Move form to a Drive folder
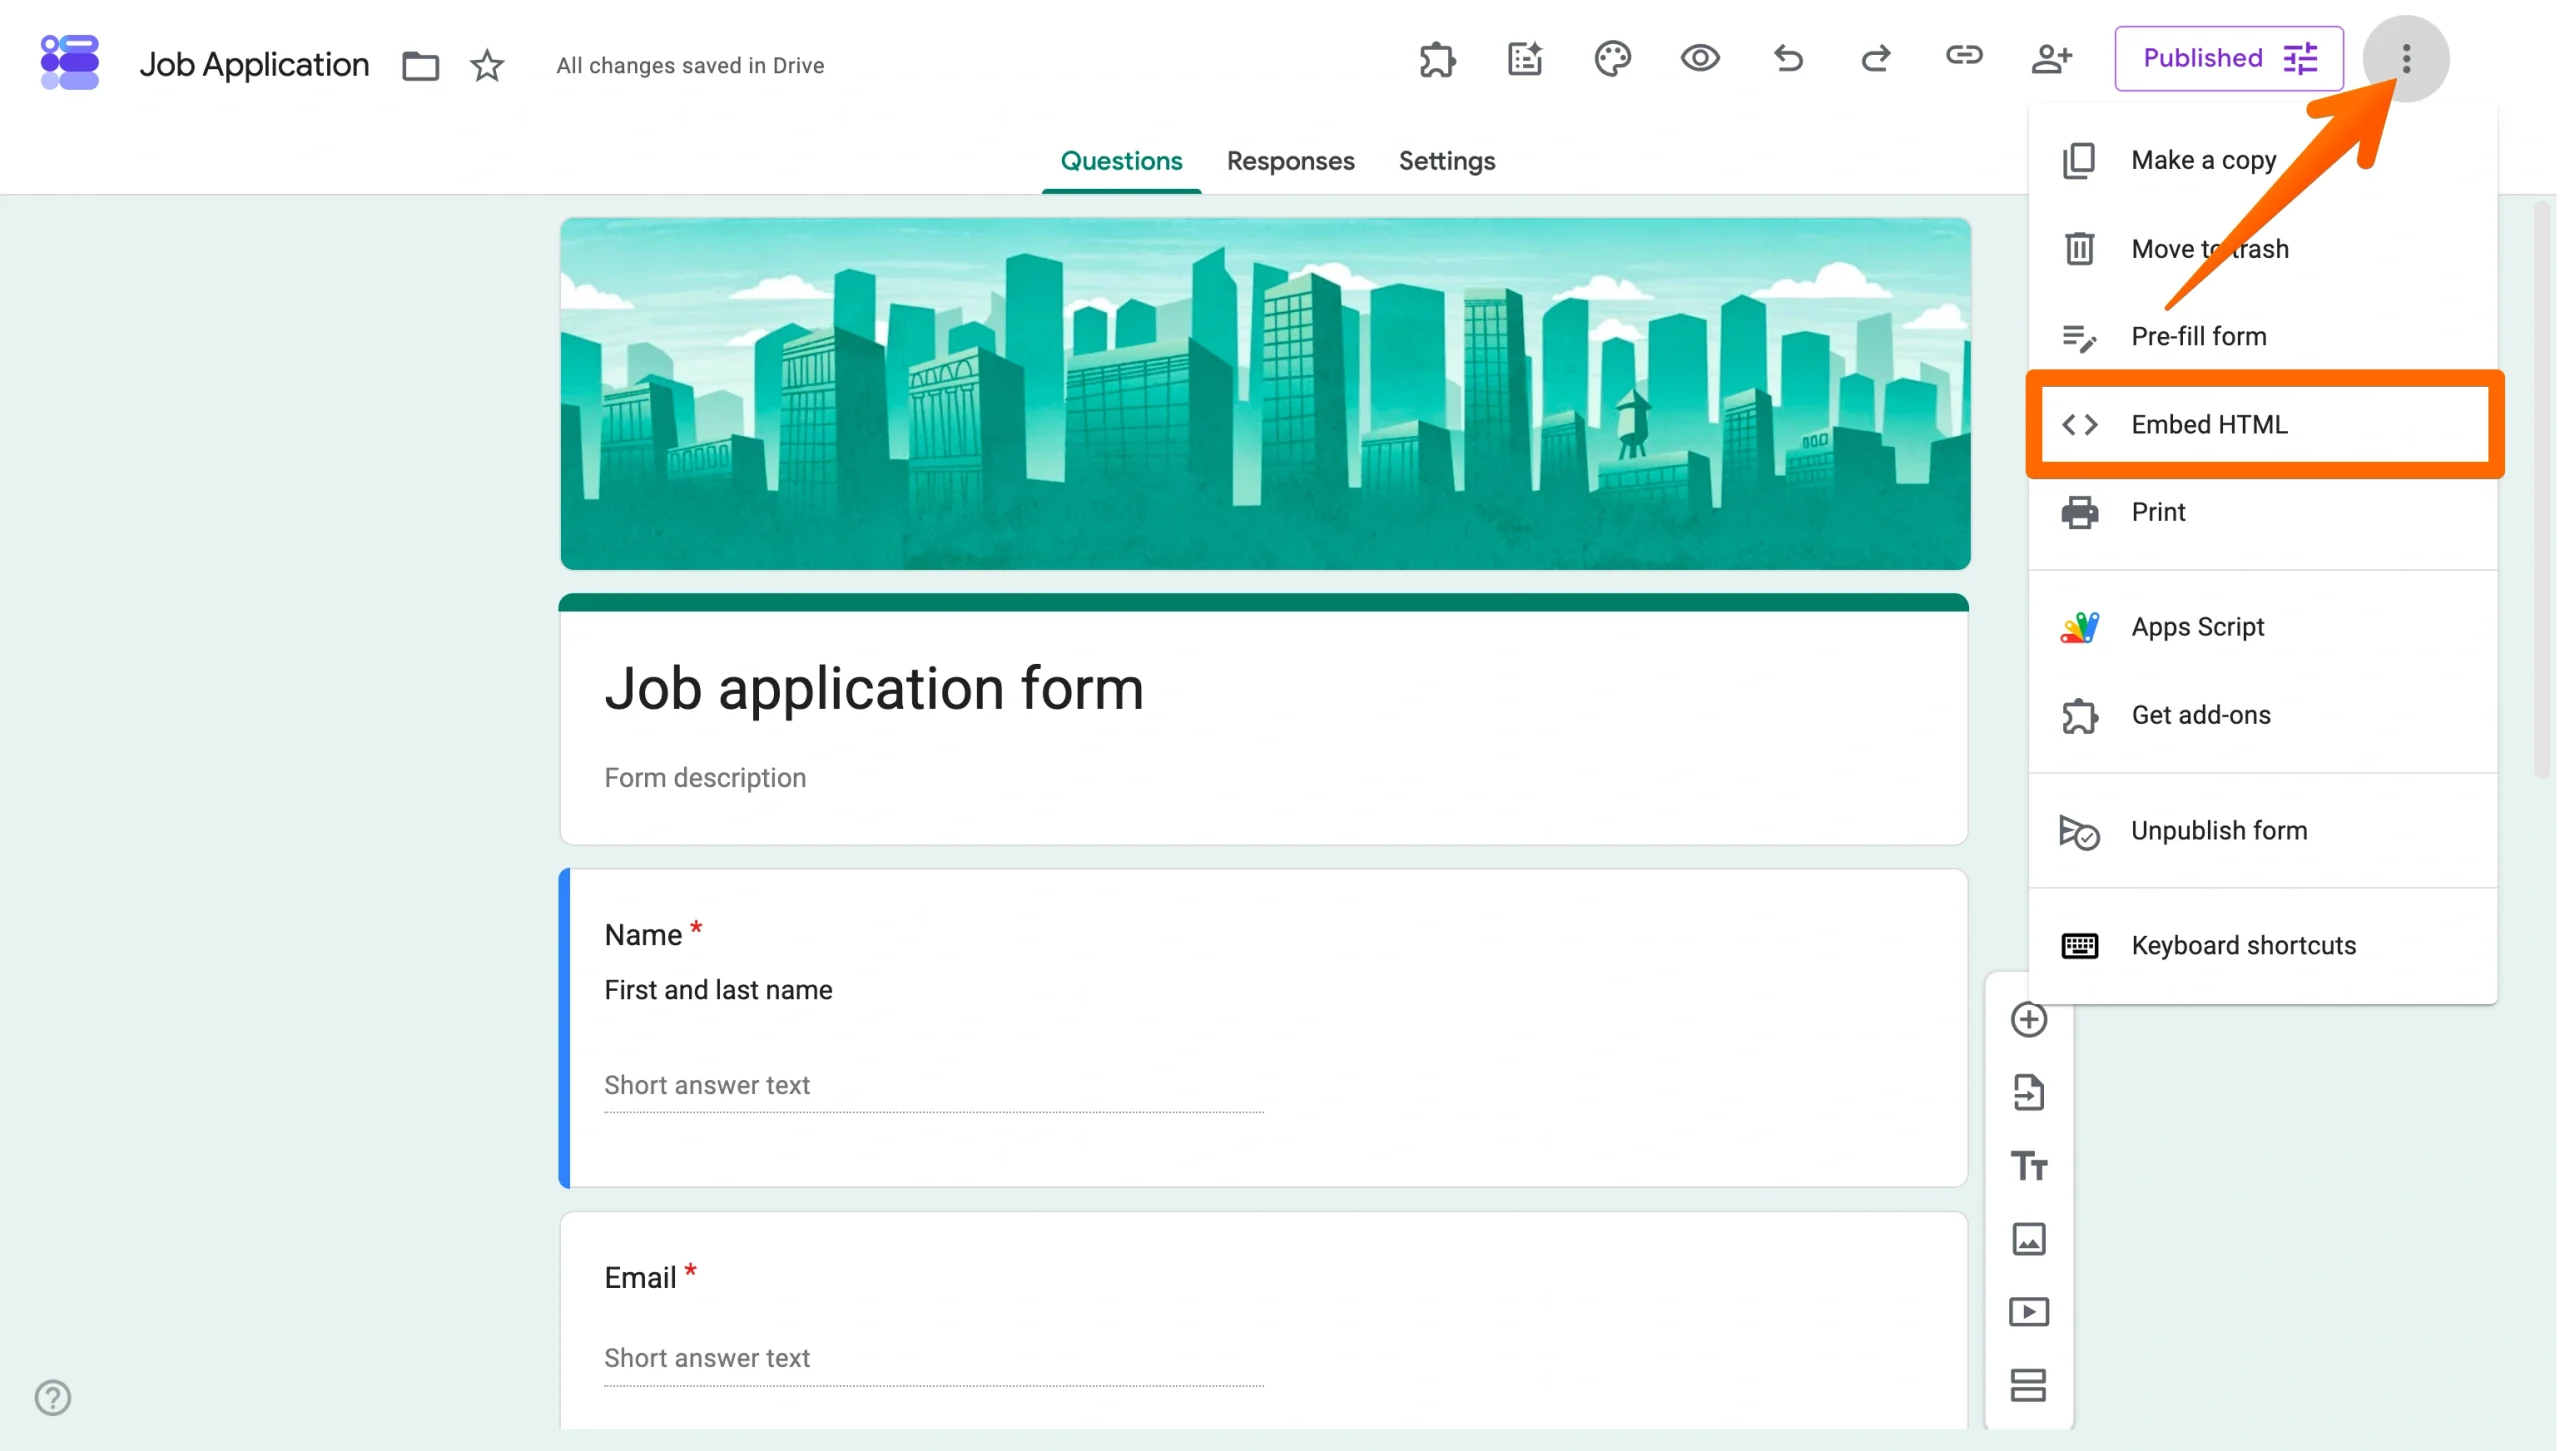The width and height of the screenshot is (2560, 1451). click(420, 66)
